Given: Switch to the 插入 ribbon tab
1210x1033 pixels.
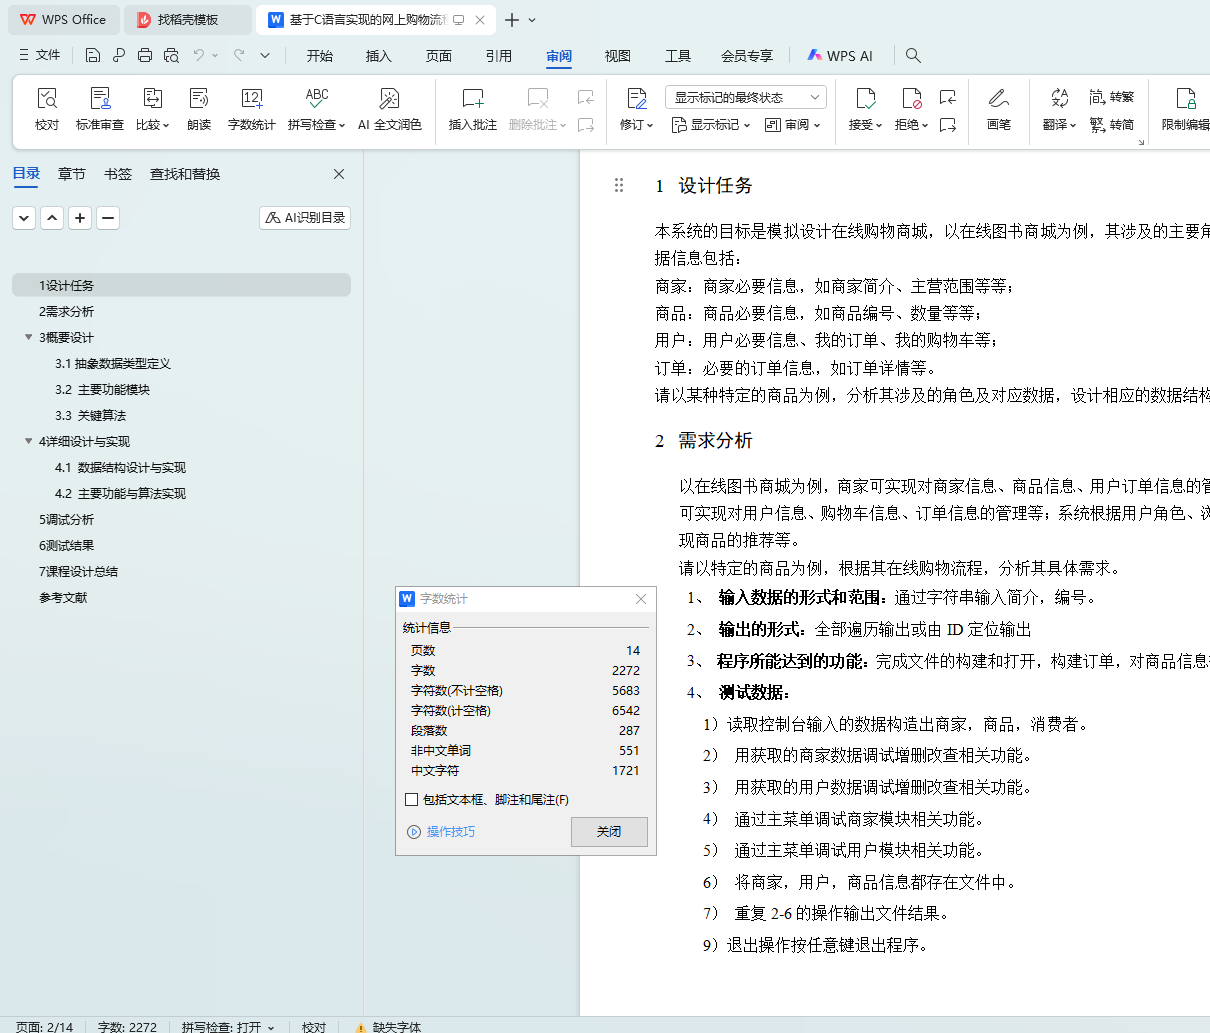Looking at the screenshot, I should tap(379, 56).
